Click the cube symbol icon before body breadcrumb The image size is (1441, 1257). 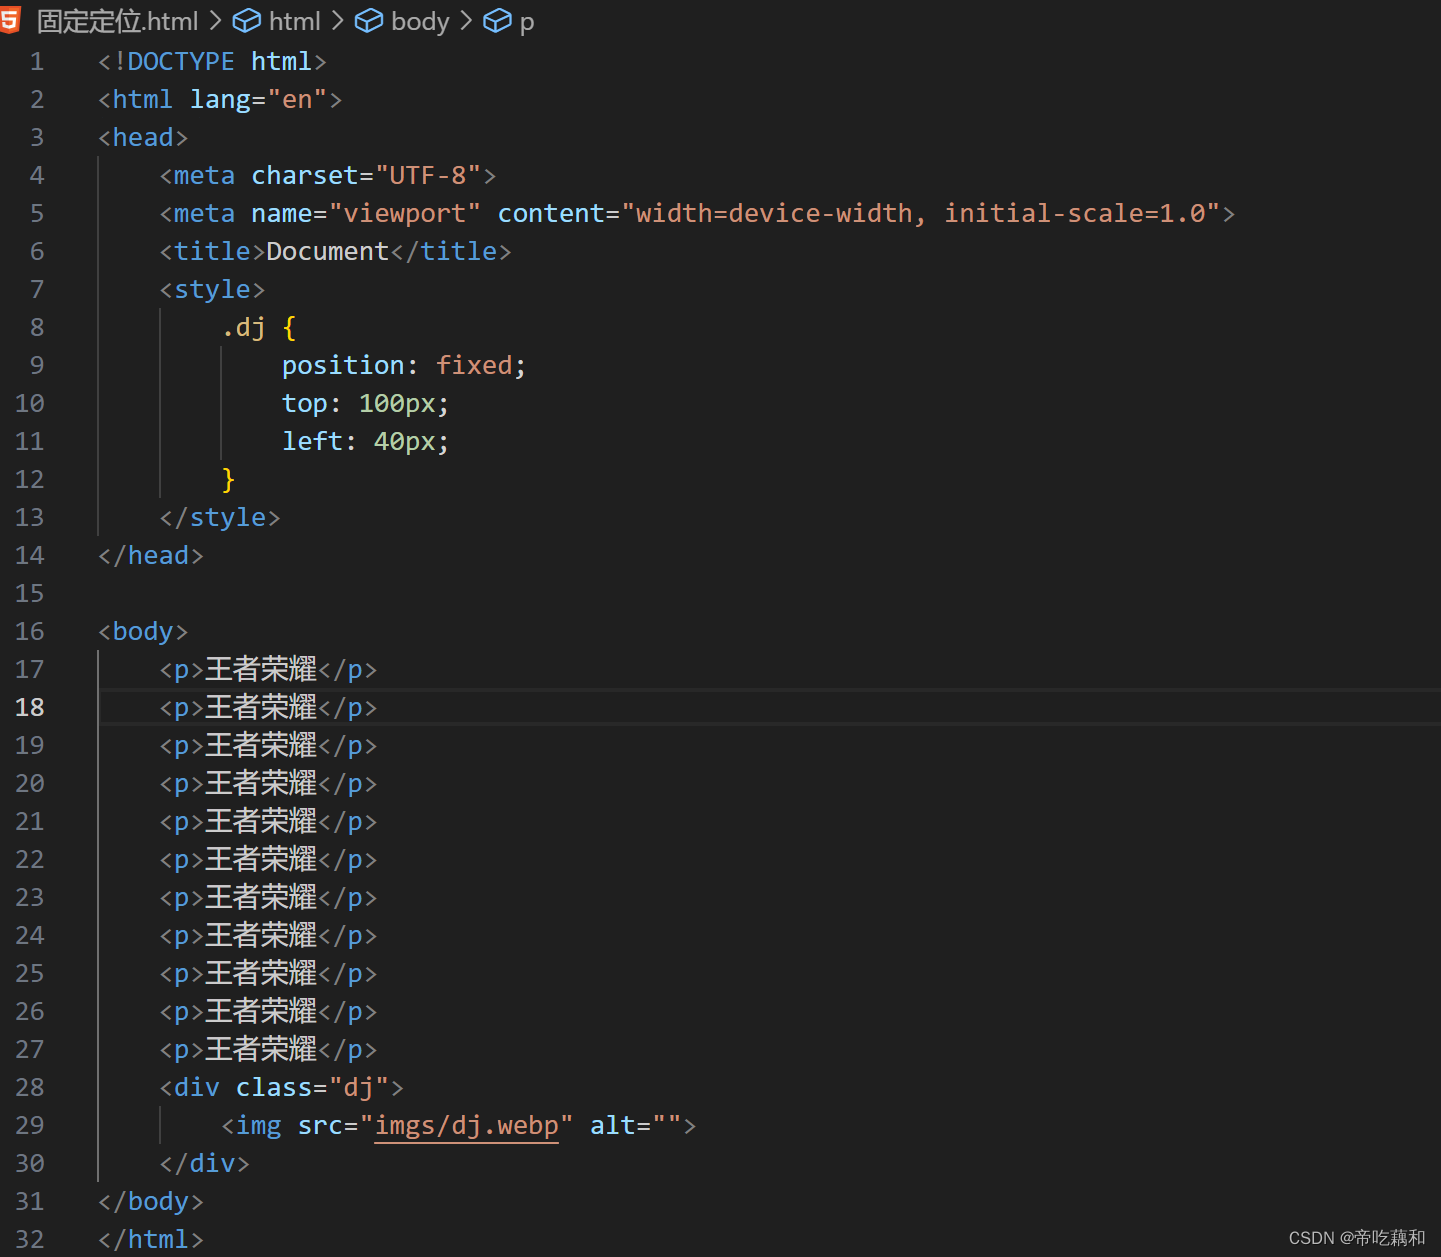pyautogui.click(x=369, y=20)
